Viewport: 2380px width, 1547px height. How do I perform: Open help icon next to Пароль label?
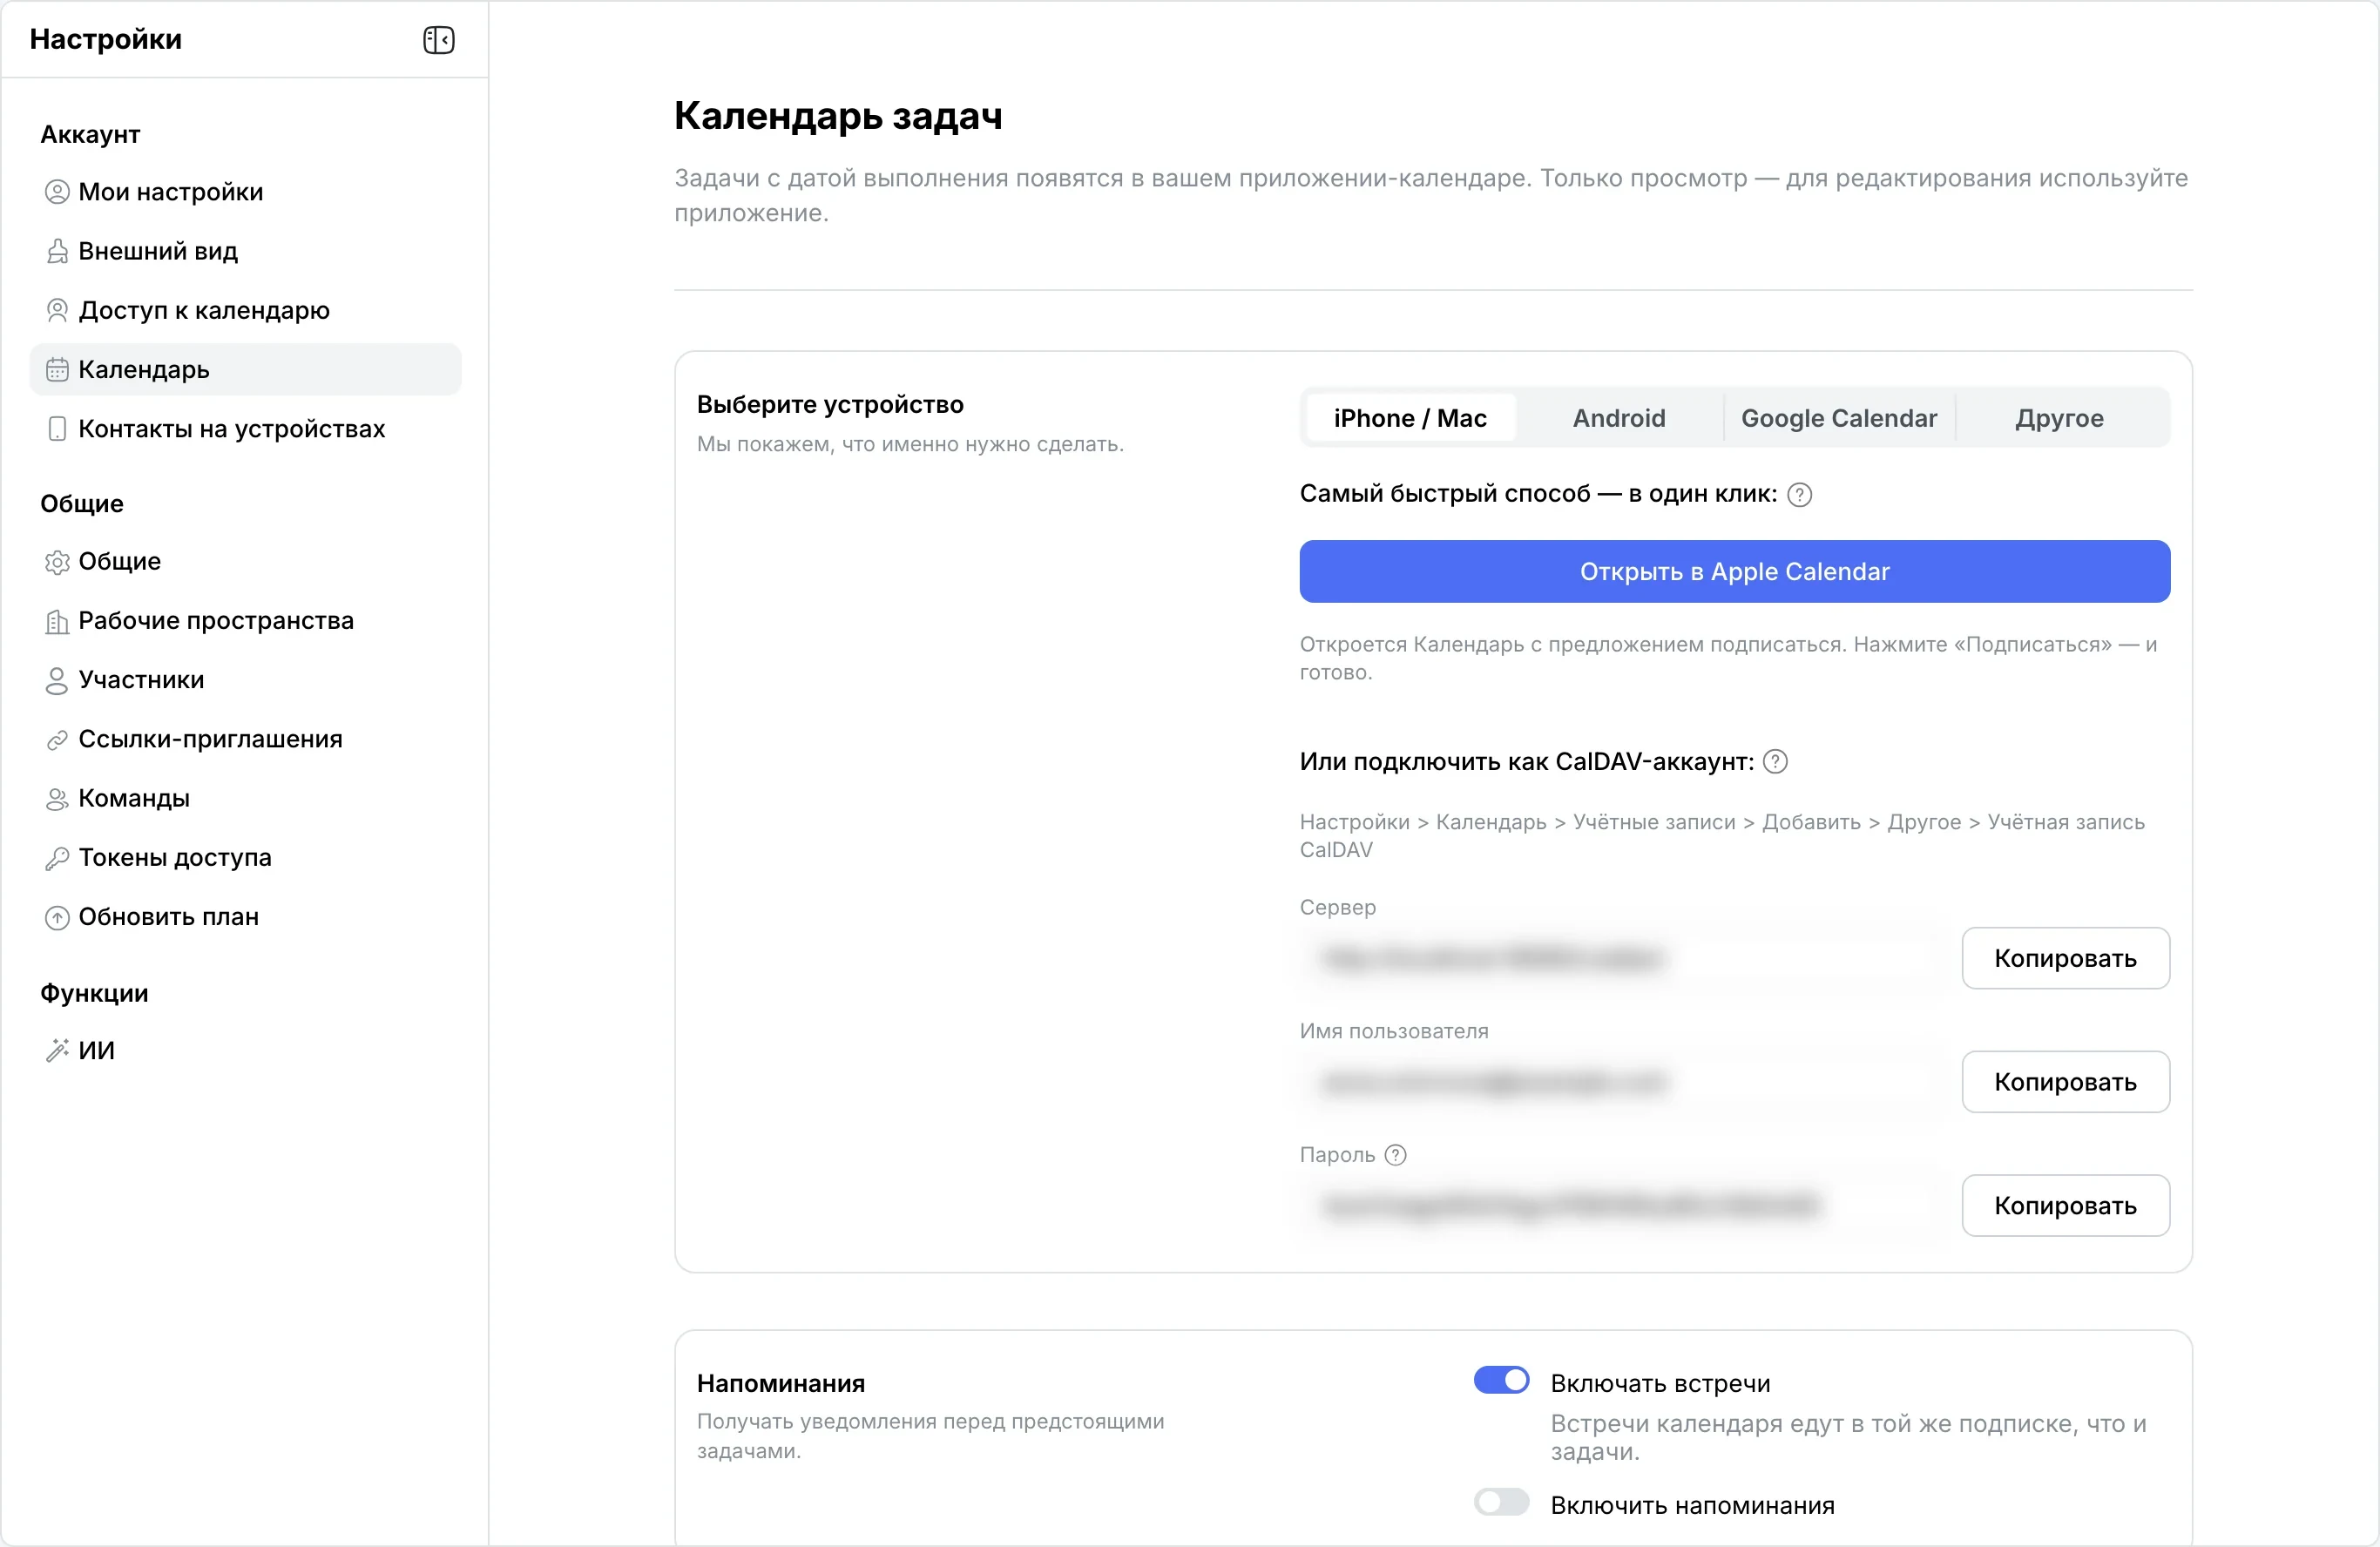pyautogui.click(x=1395, y=1155)
